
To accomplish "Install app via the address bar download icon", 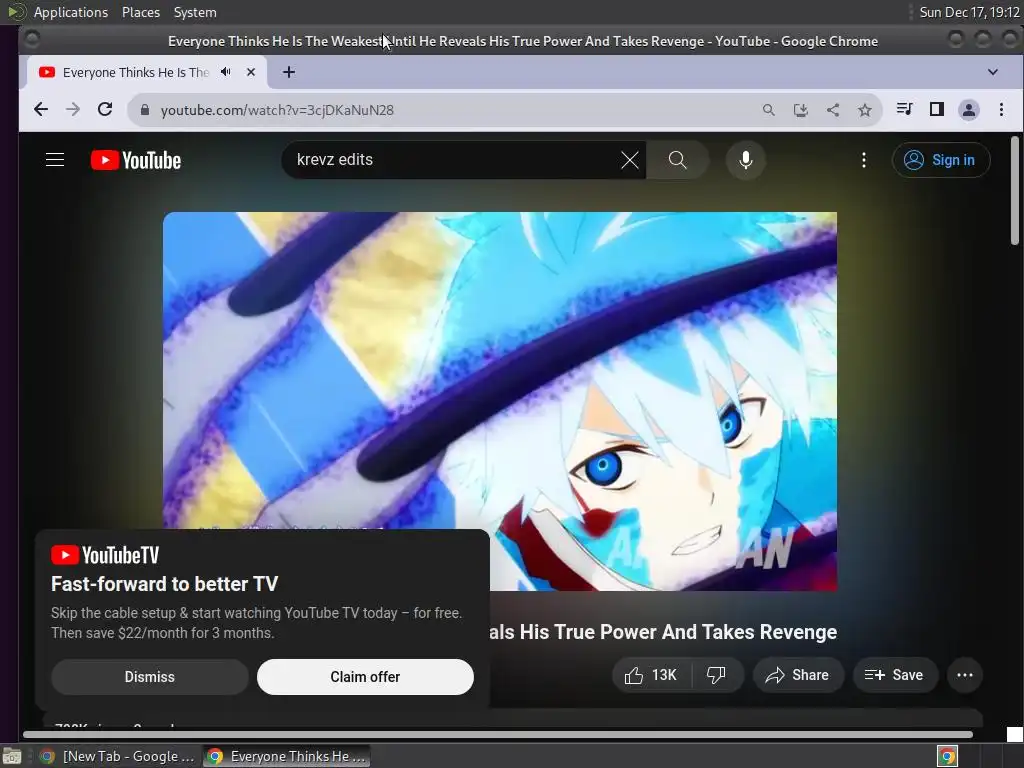I will 801,110.
